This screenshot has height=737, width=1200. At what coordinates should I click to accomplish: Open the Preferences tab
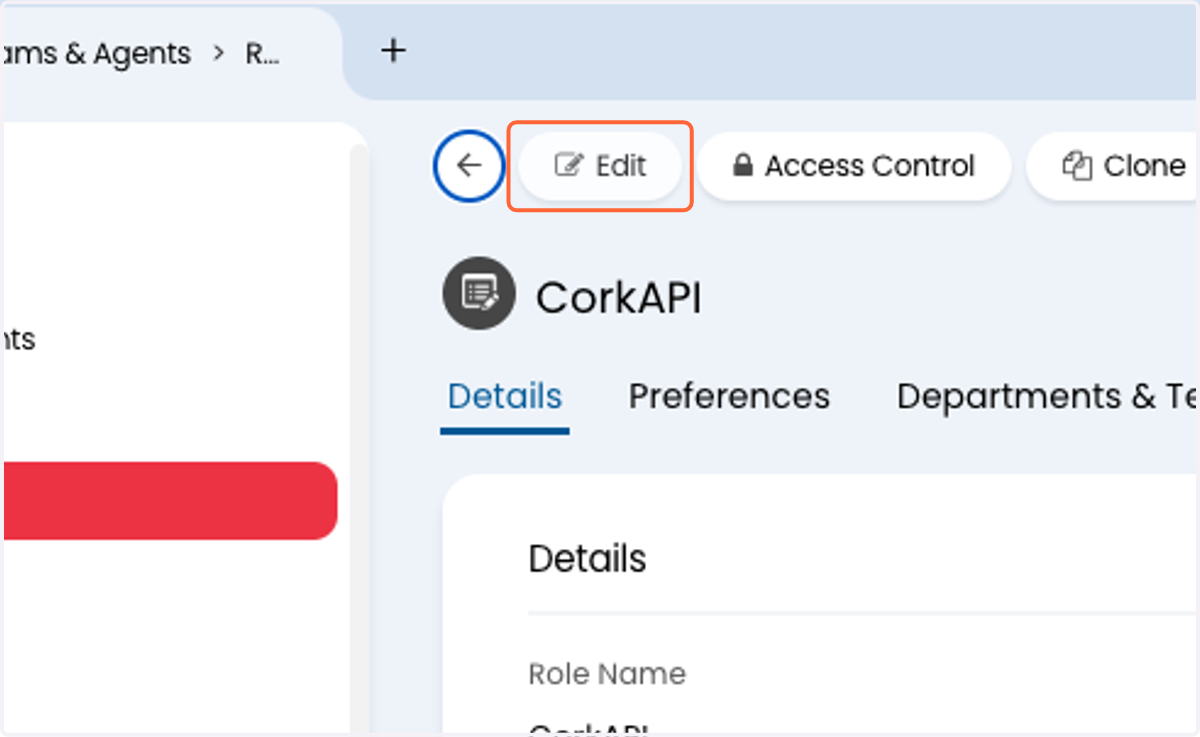(x=729, y=397)
